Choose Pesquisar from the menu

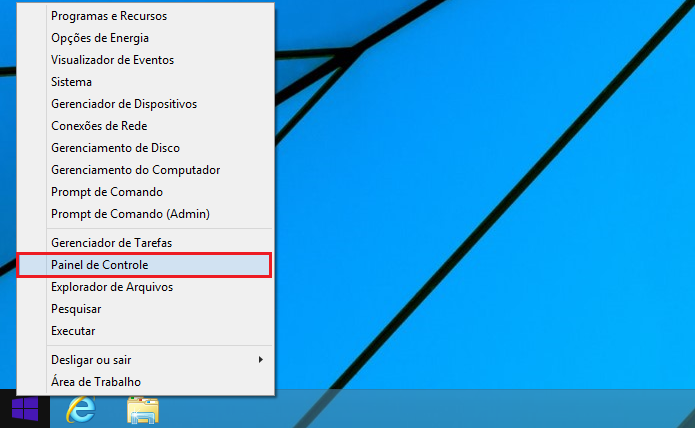pos(145,309)
